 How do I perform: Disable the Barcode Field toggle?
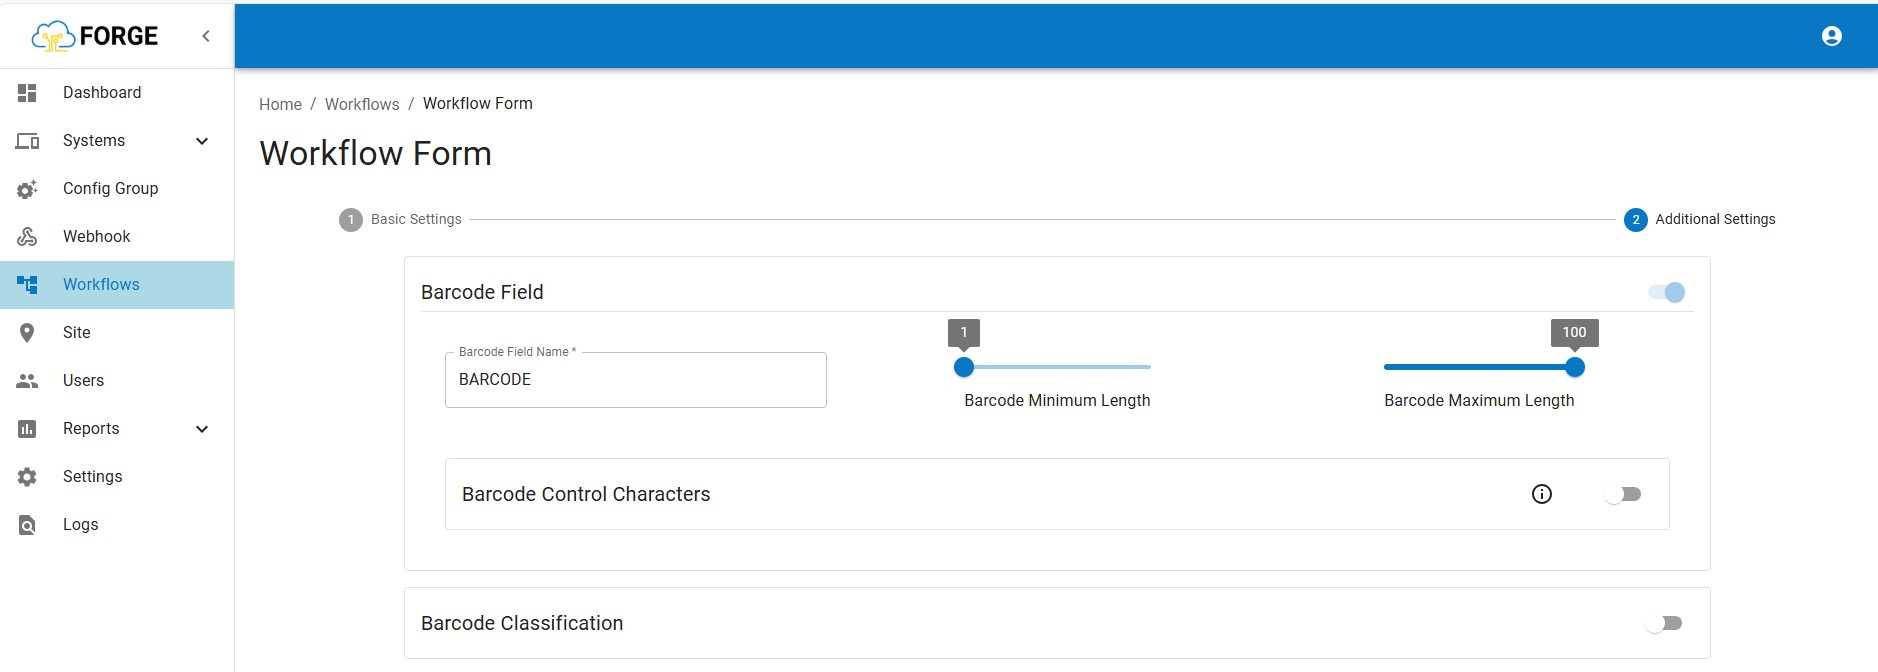(1666, 292)
